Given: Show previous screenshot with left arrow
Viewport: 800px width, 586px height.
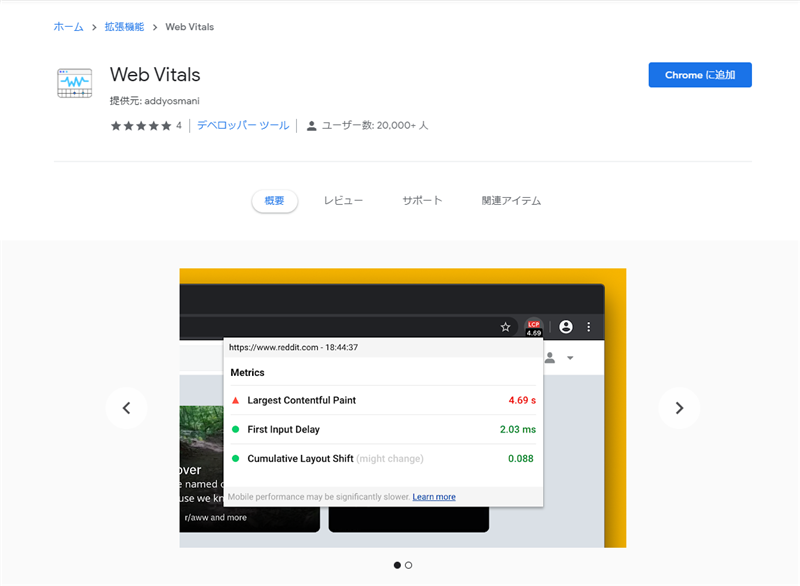Looking at the screenshot, I should click(126, 408).
